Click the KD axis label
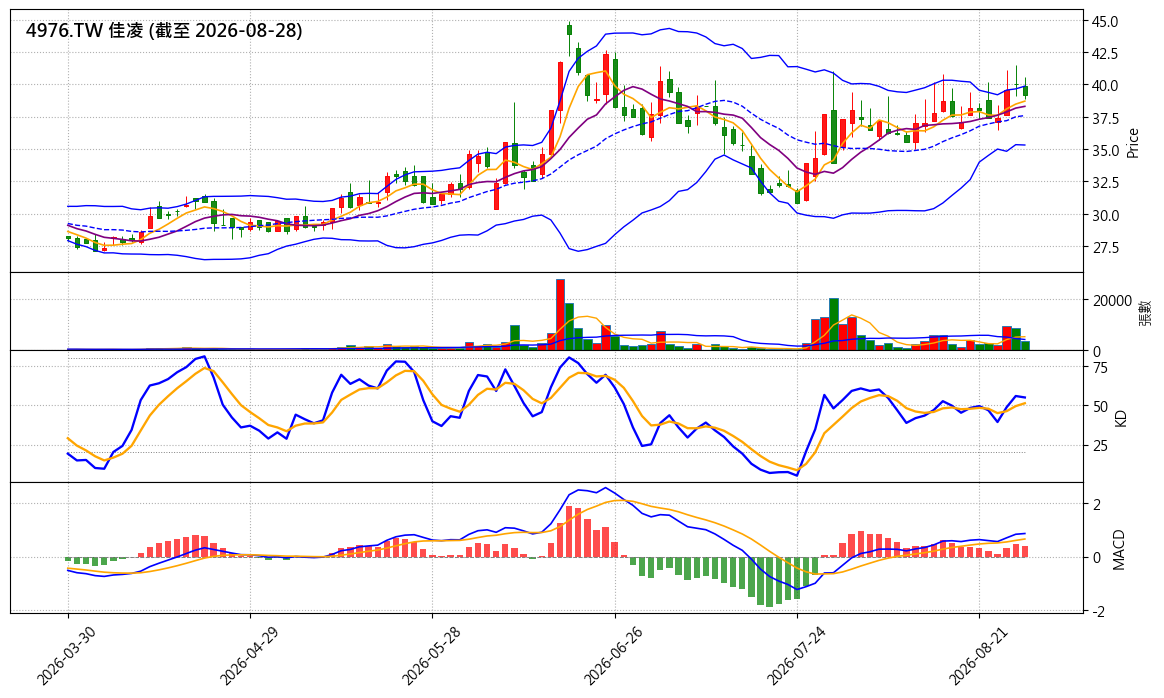Screen dimensions: 1164x698 pos(1121,418)
